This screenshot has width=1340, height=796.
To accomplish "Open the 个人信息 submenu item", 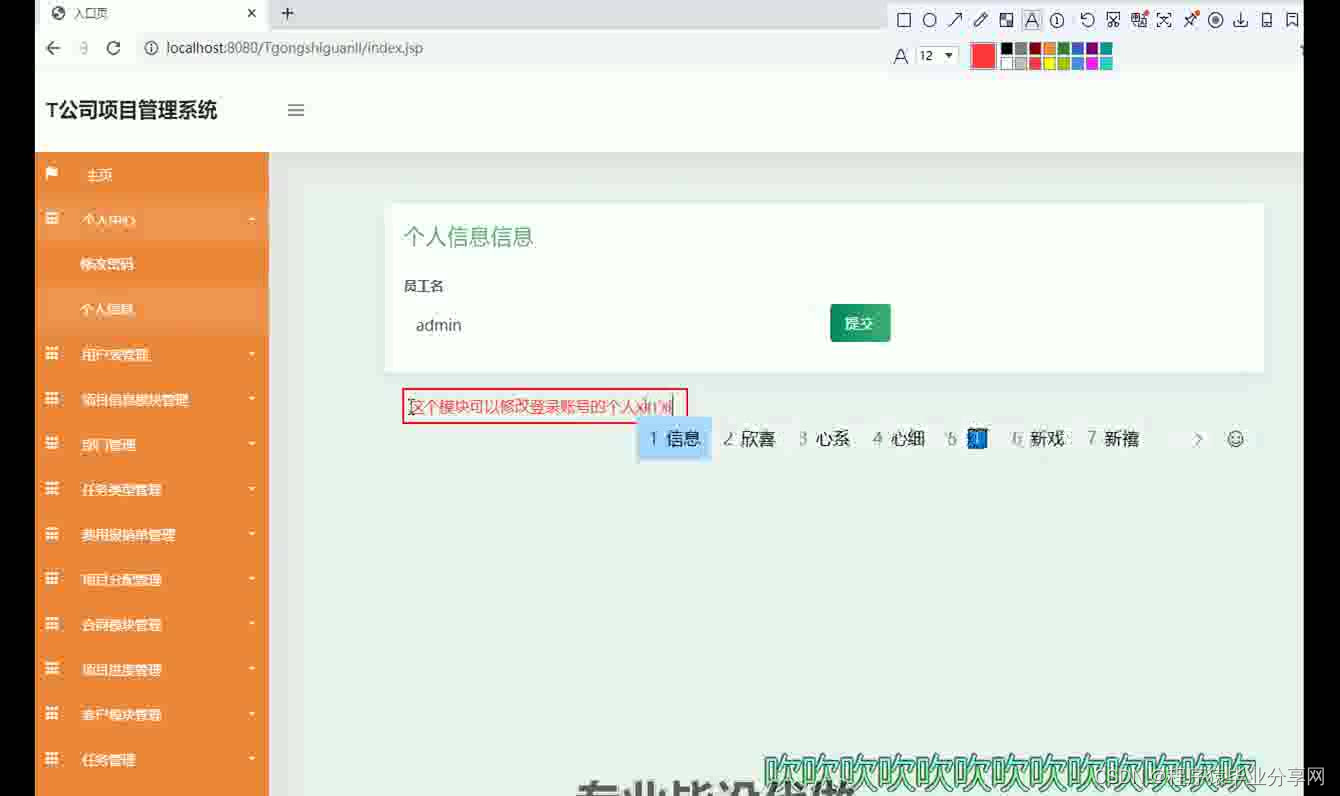I will (107, 310).
